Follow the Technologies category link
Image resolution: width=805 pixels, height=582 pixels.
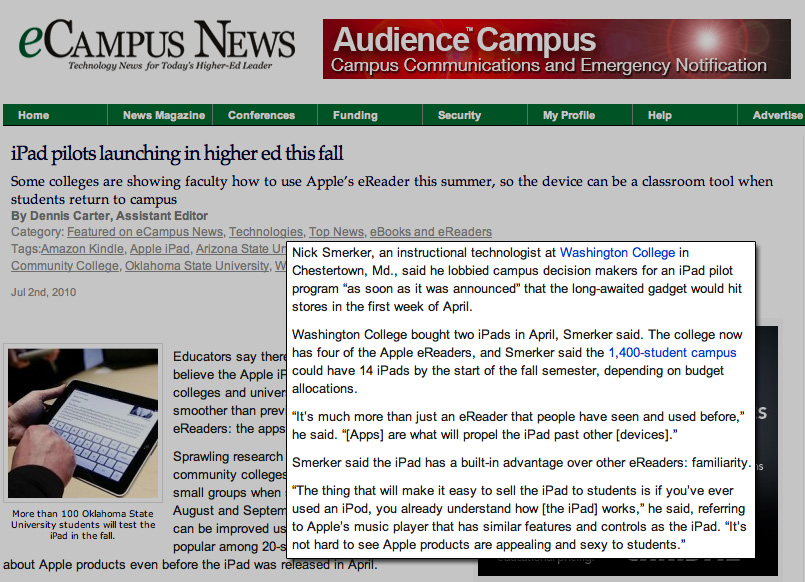coord(266,232)
